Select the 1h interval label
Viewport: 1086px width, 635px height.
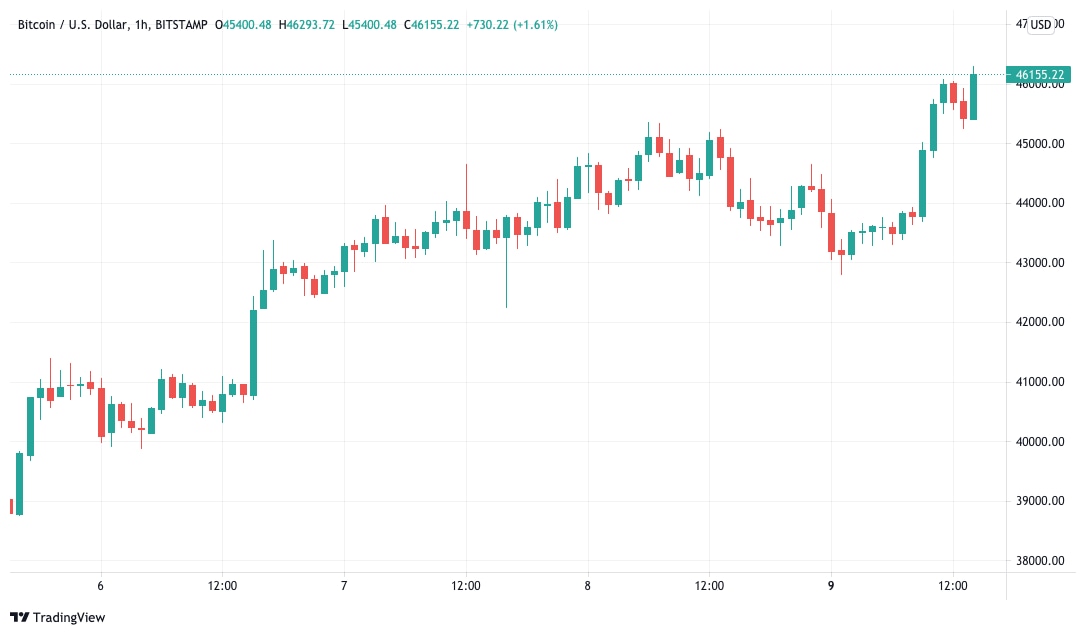coord(143,24)
